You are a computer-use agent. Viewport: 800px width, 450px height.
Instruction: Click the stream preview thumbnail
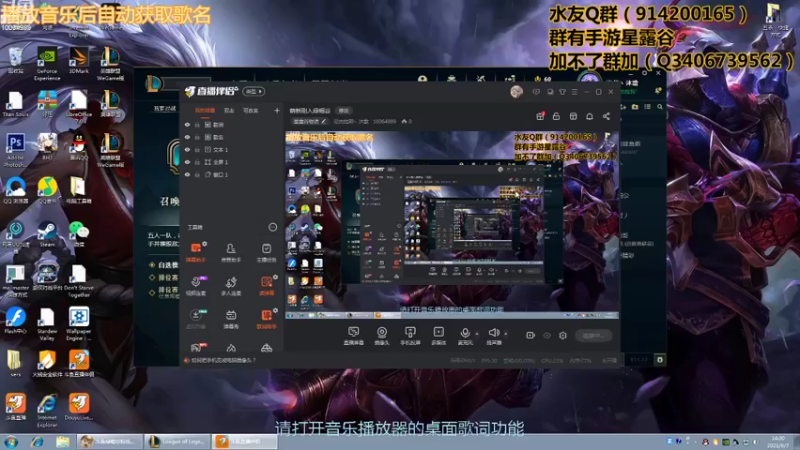click(452, 225)
